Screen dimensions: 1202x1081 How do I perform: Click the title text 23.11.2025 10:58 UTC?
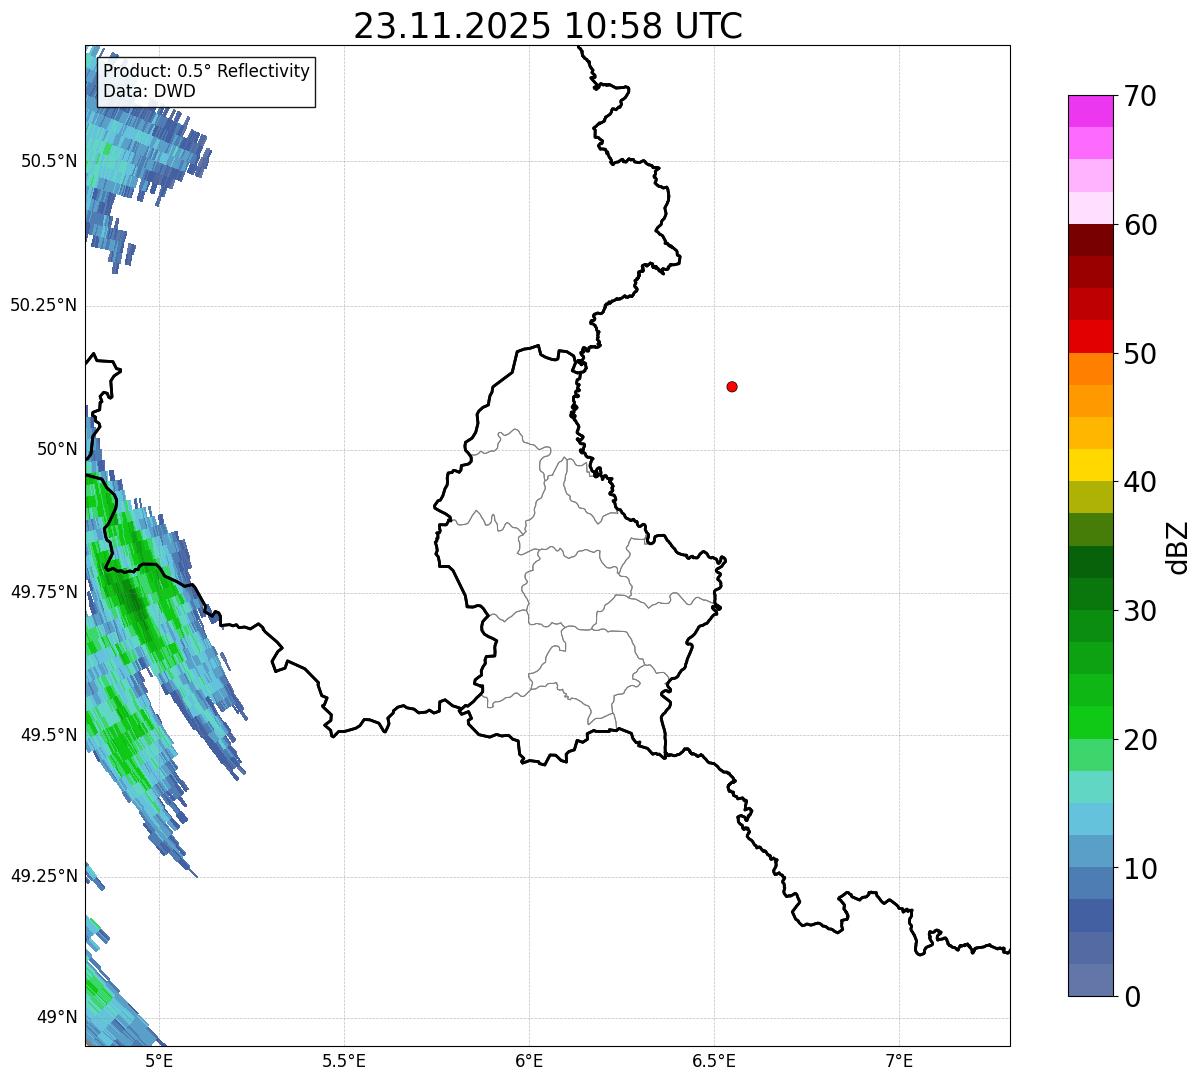pos(548,26)
